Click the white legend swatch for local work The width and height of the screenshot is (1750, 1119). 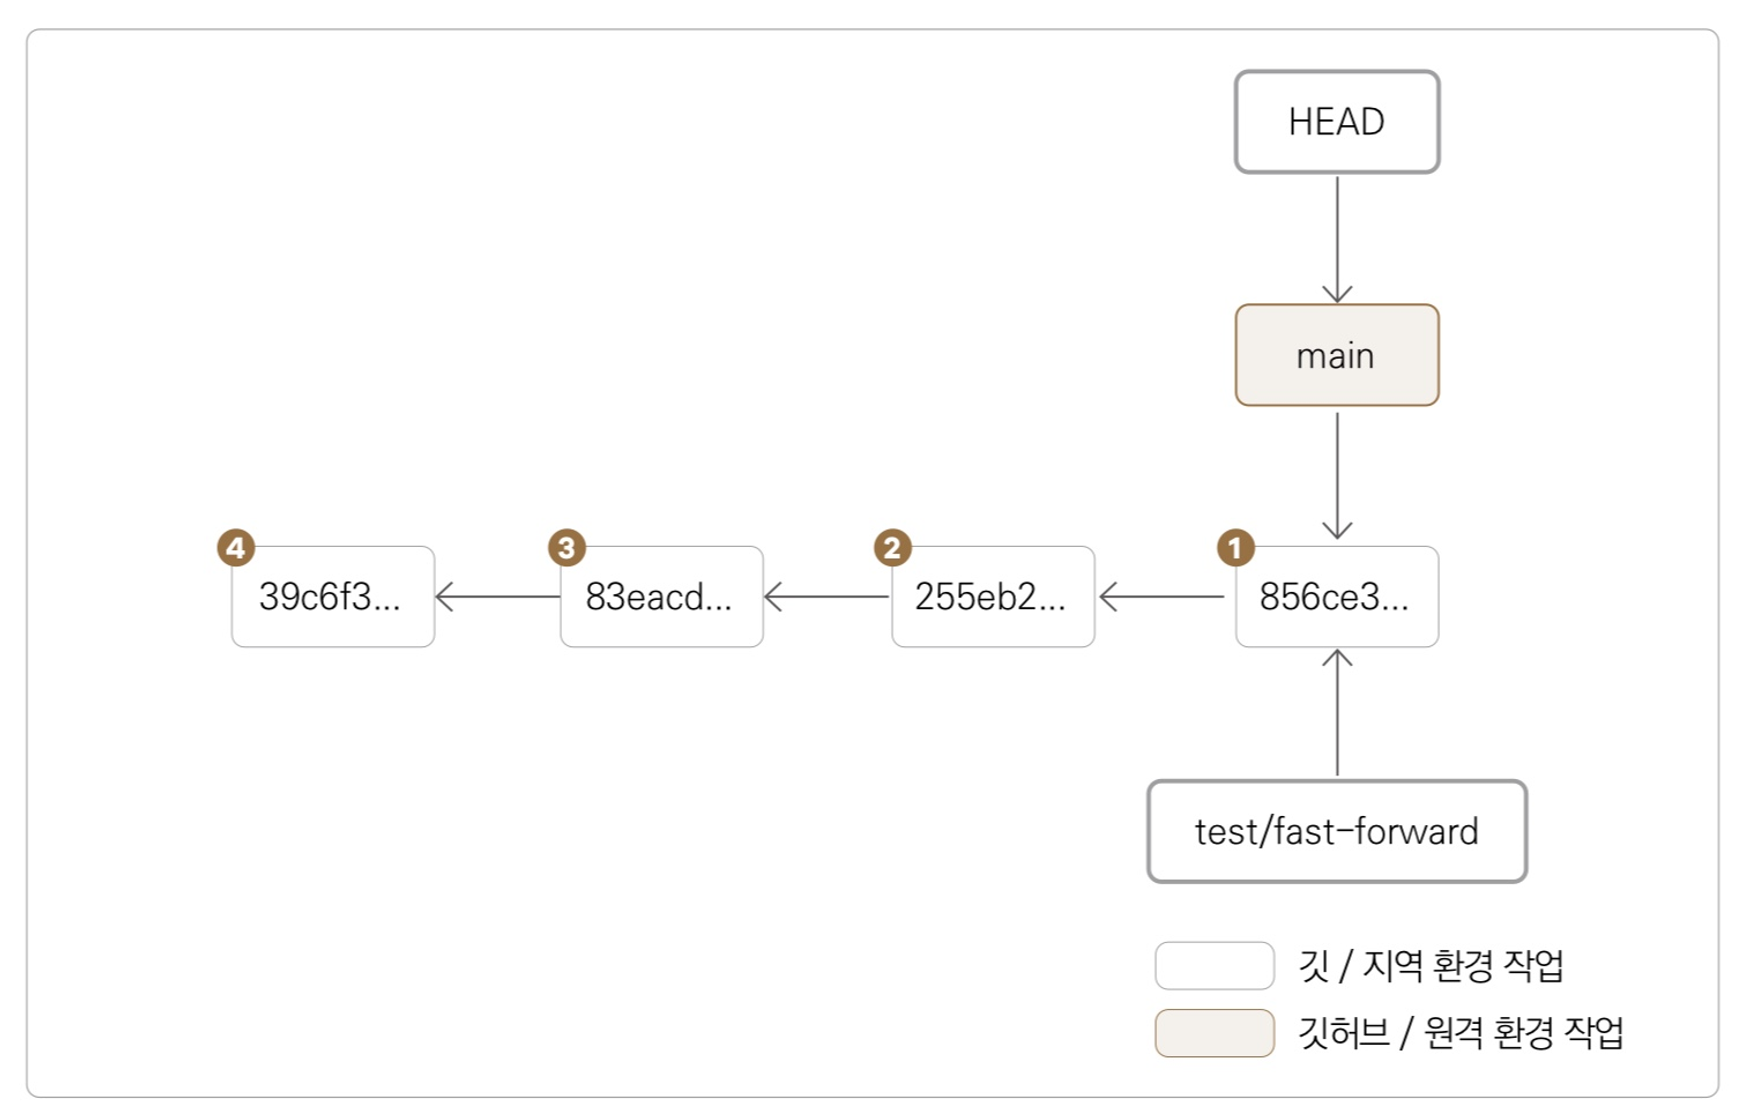pos(1214,966)
